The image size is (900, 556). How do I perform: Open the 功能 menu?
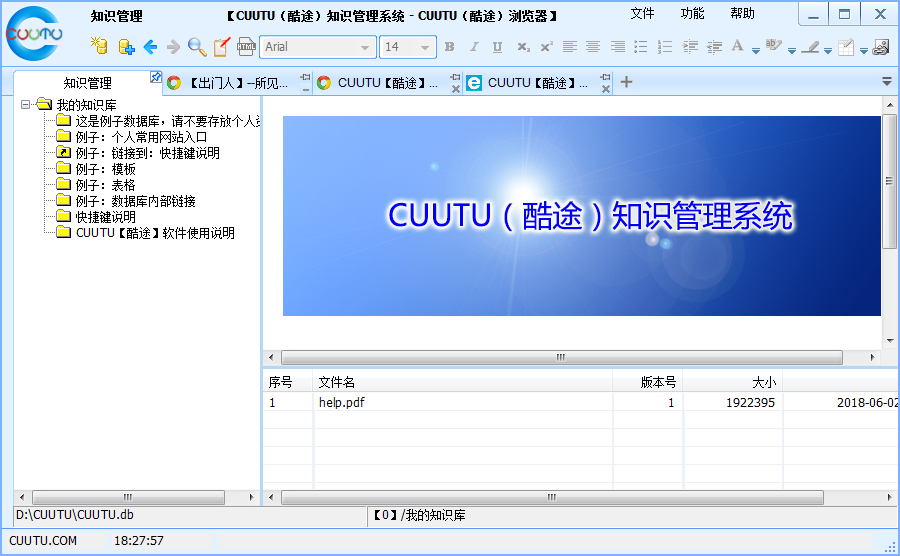tap(692, 13)
